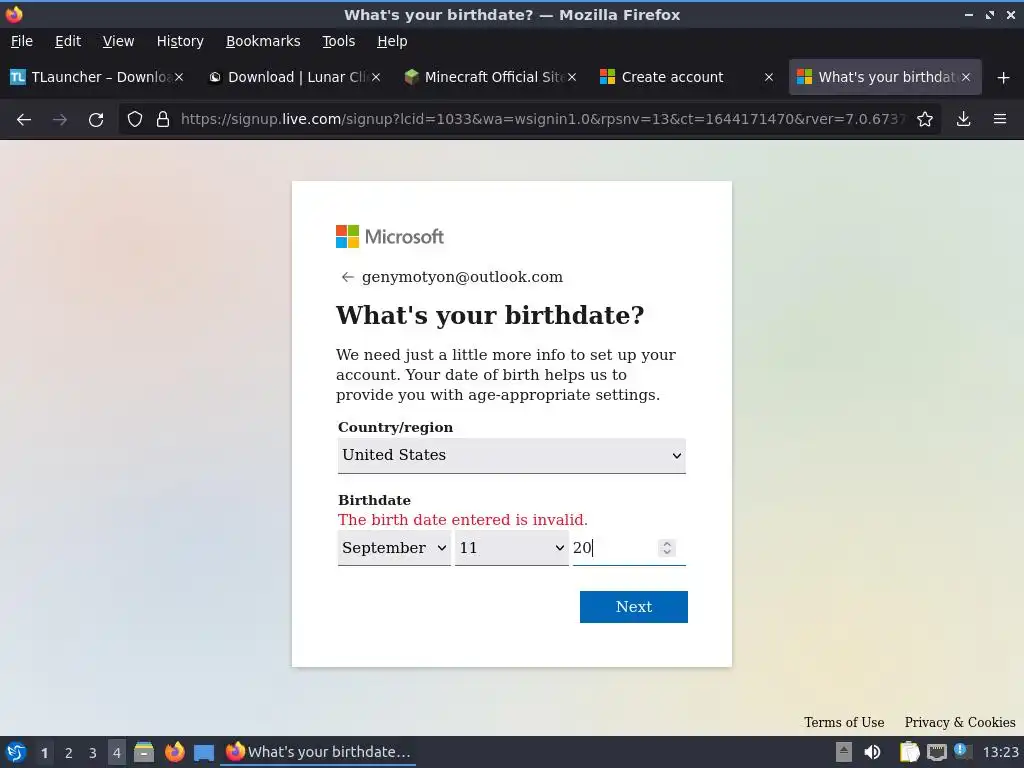Click the show desktop icon in the taskbar

point(204,752)
